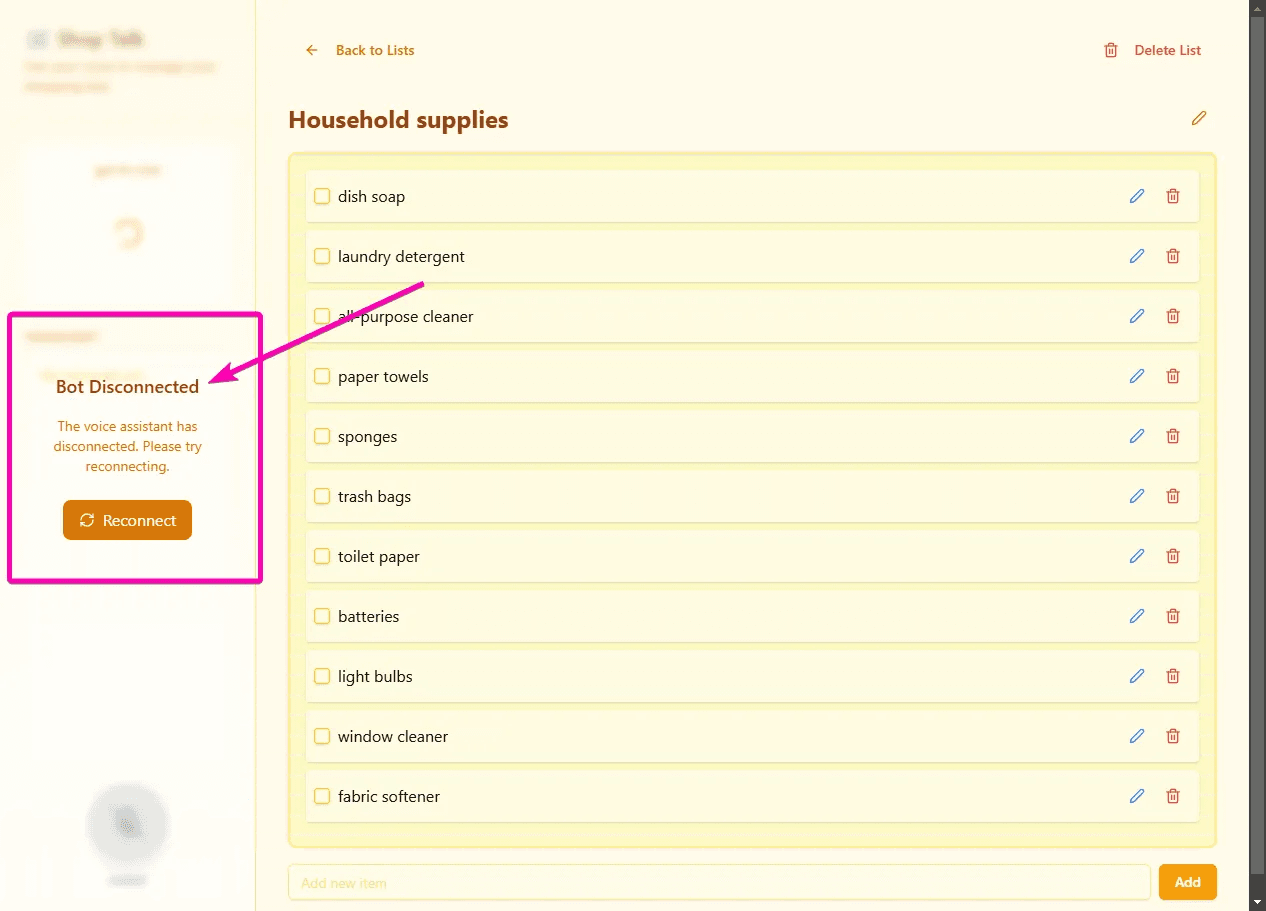Delete the light bulbs item
The image size is (1266, 911).
1173,676
